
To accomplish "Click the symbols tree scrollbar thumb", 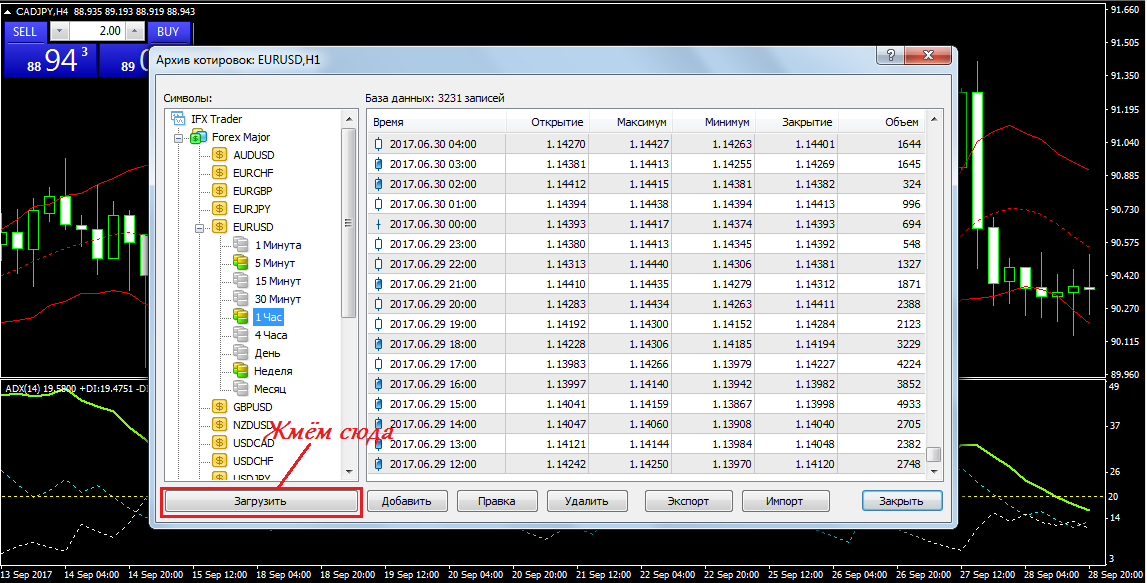I will 349,222.
